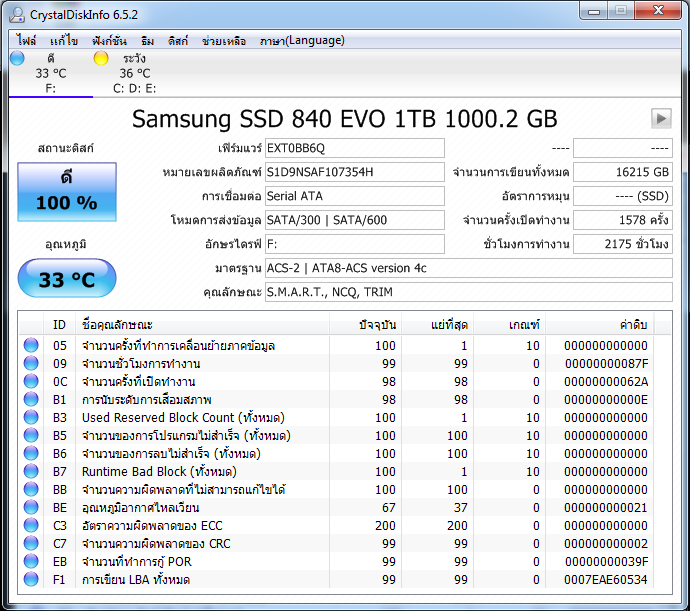The image size is (690, 612).
Task: Open the ภาษา(Language) menu
Action: click(302, 41)
